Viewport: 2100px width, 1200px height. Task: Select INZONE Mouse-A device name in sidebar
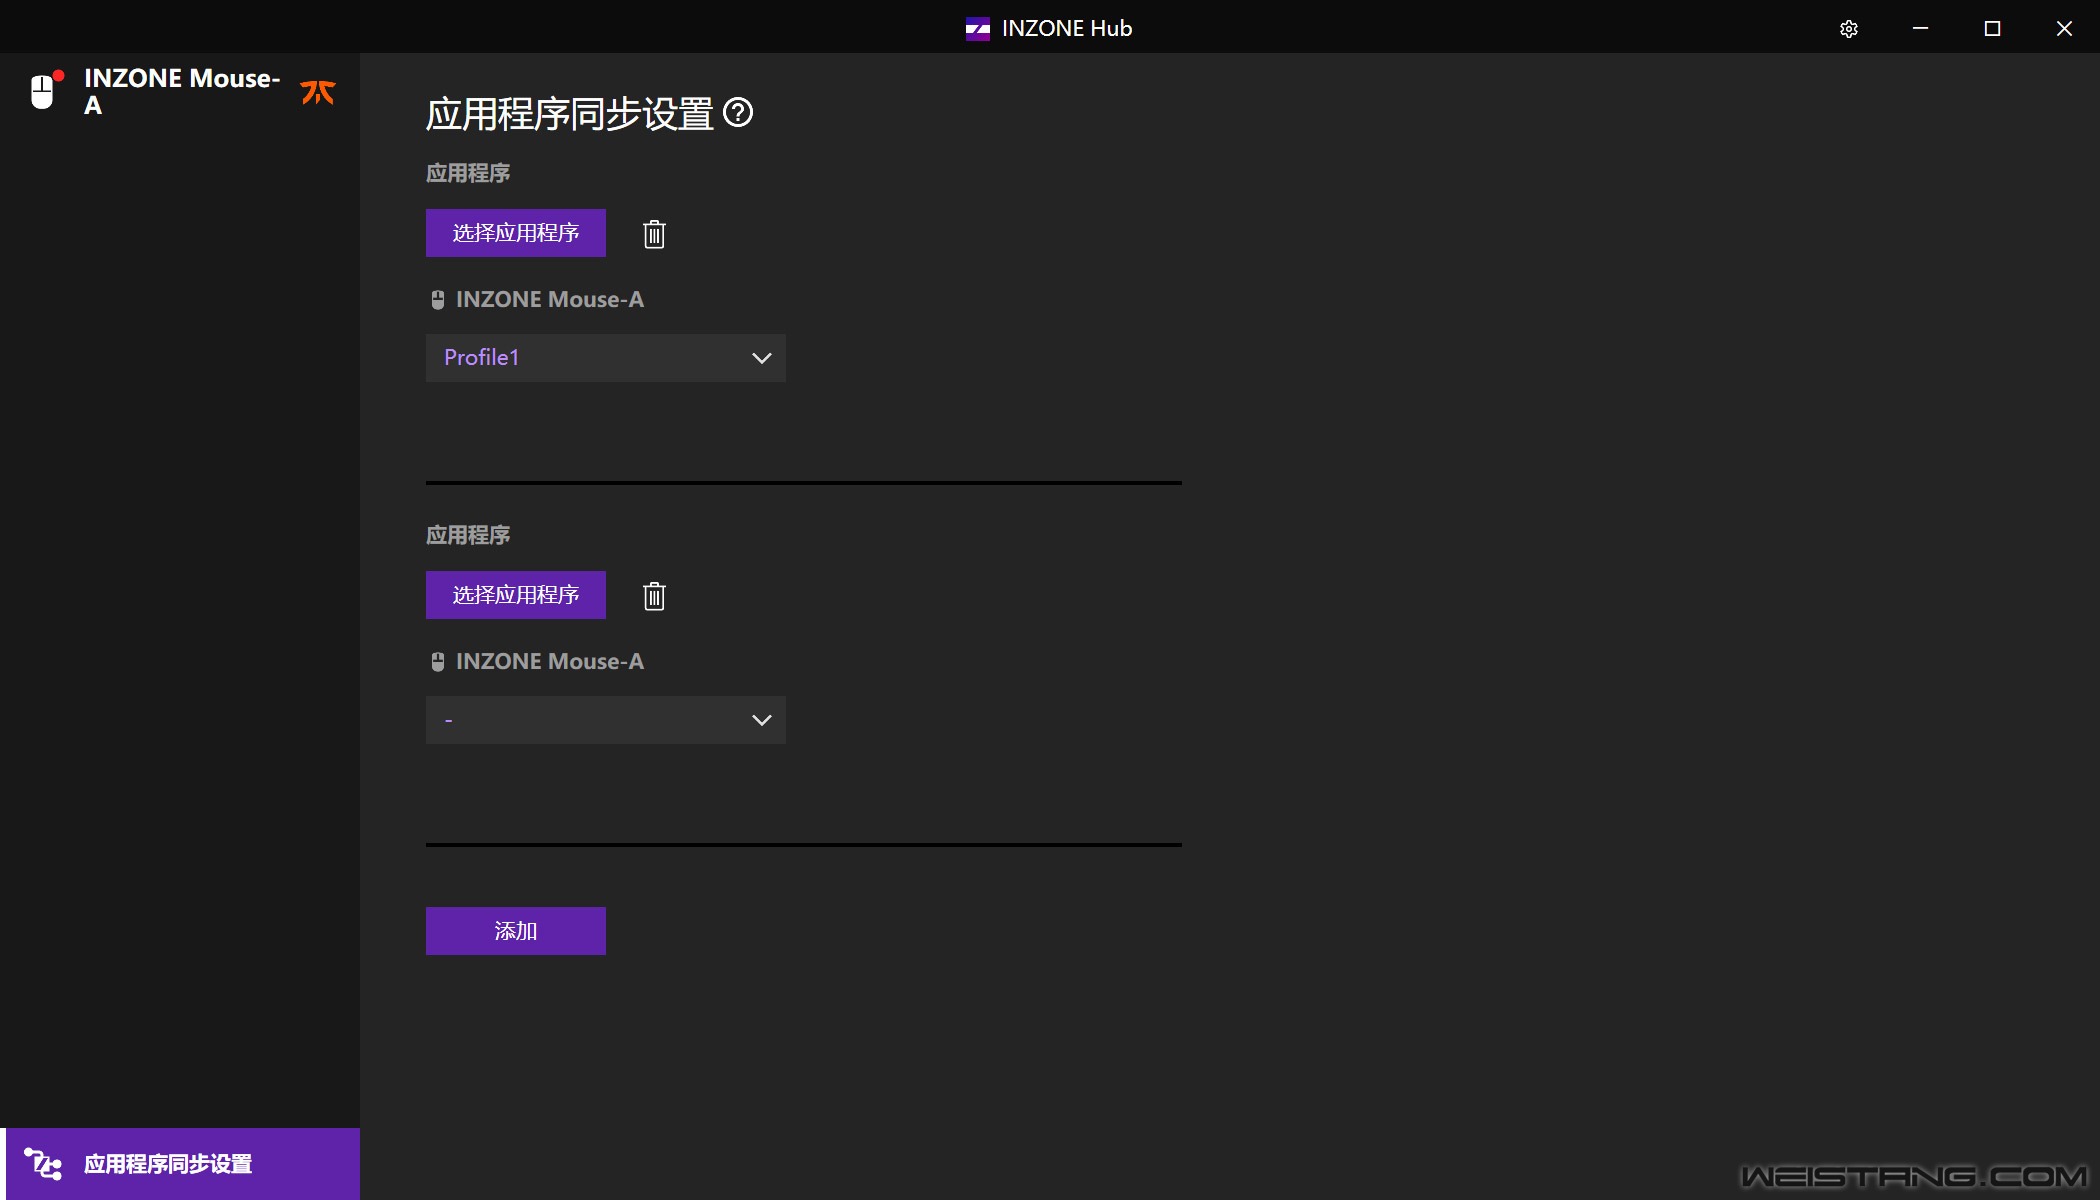click(x=182, y=91)
